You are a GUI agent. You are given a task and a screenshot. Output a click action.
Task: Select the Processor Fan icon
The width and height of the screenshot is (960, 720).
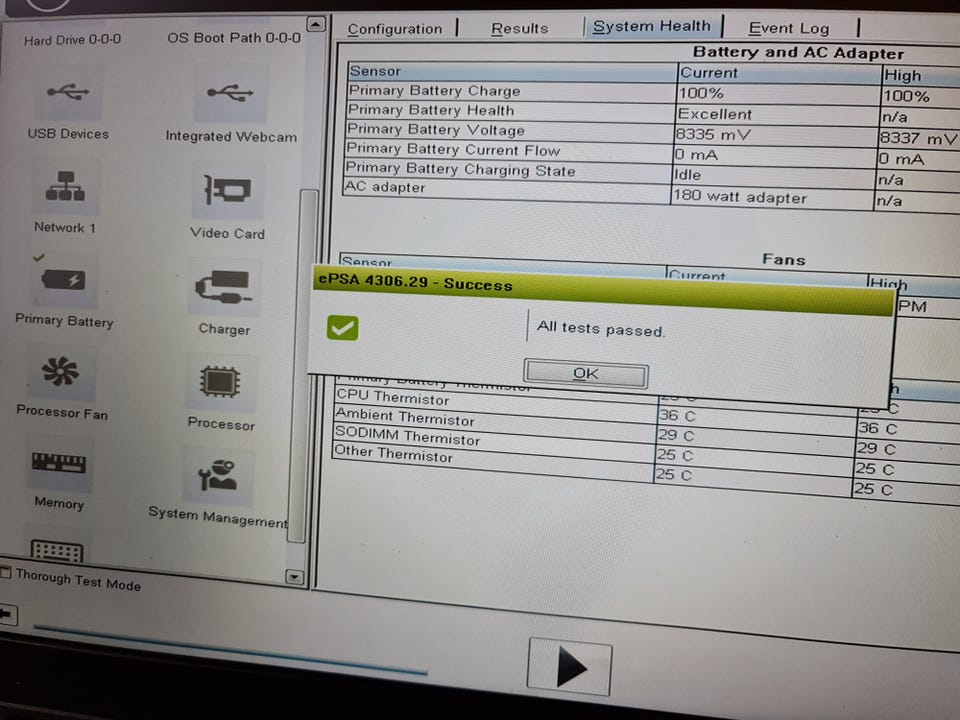(61, 372)
